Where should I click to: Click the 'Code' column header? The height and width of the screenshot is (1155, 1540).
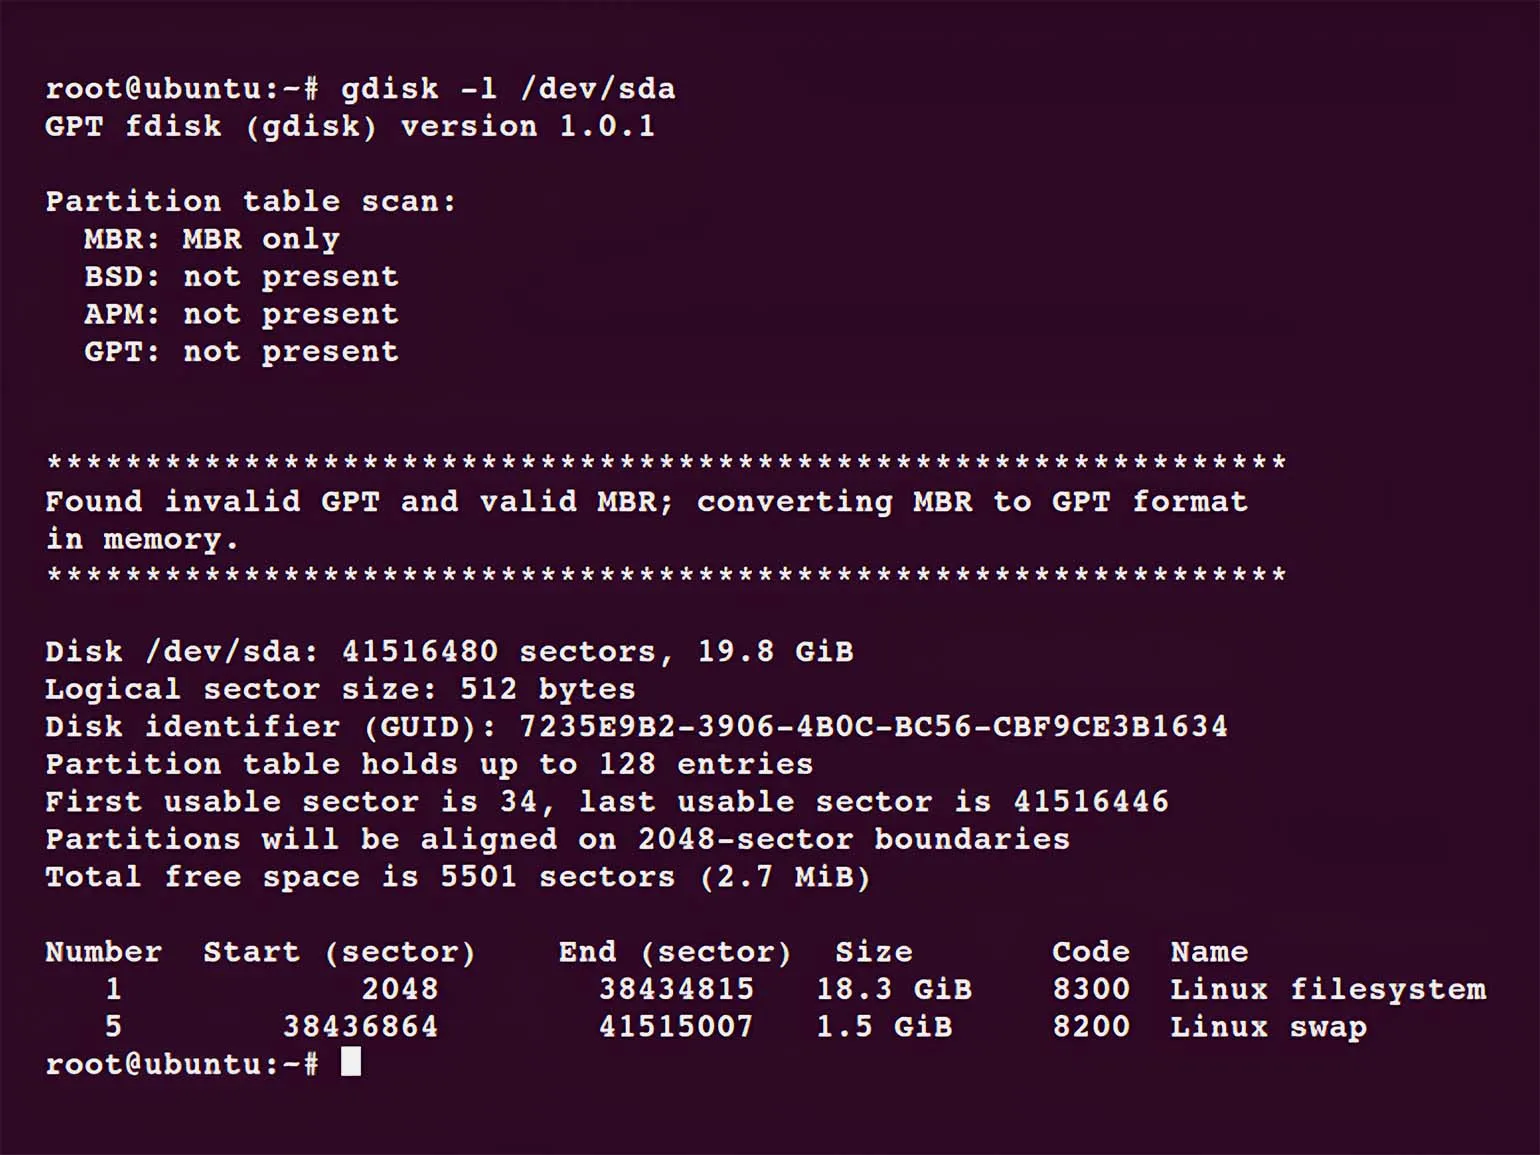point(1090,952)
